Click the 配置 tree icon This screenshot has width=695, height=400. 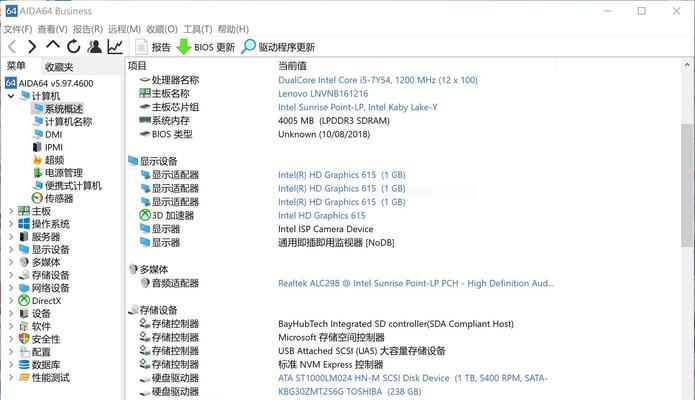pos(24,352)
